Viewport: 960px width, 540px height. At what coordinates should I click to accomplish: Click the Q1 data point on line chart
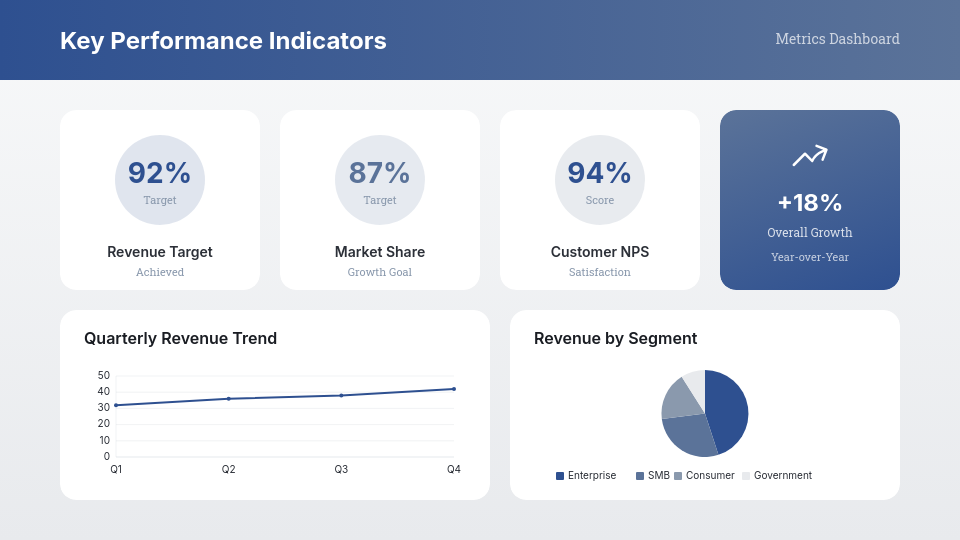point(116,405)
